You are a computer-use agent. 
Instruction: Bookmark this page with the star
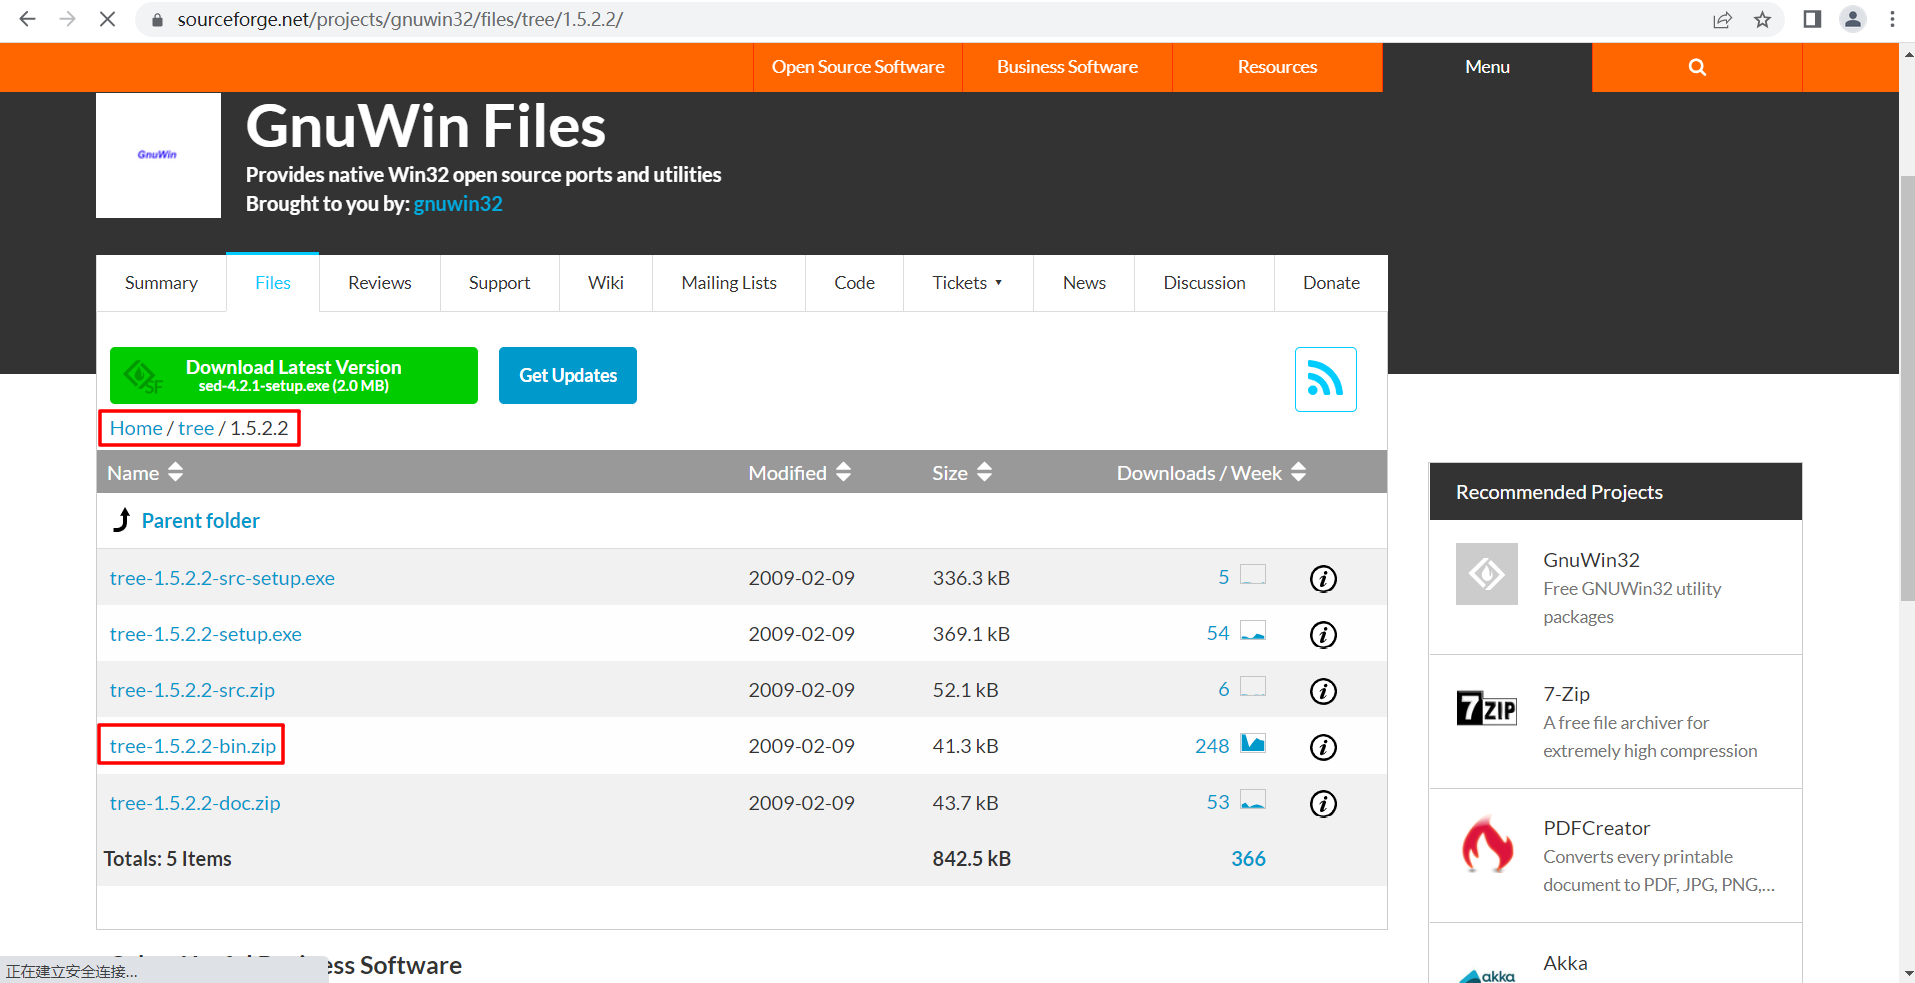(x=1762, y=20)
